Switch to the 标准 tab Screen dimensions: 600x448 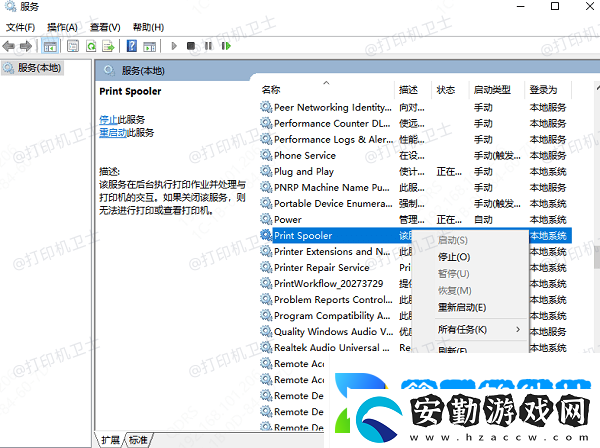click(138, 440)
